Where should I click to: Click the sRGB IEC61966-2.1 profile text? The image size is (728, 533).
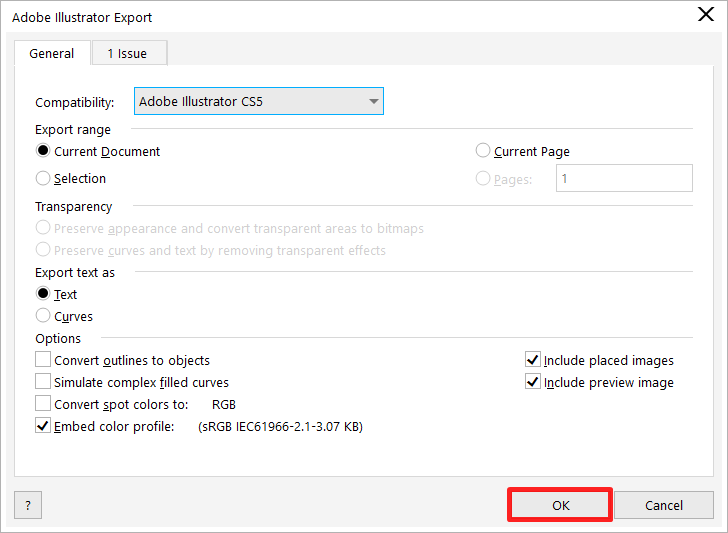(x=280, y=426)
